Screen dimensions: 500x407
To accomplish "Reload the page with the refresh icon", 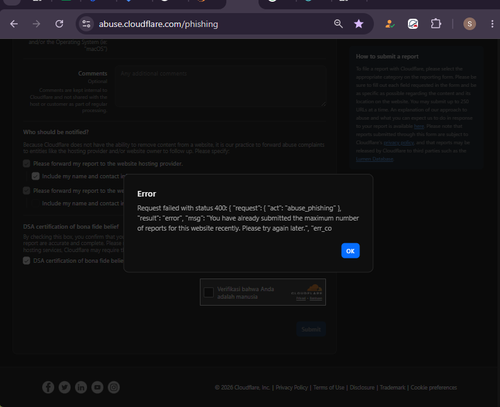I will pos(59,24).
